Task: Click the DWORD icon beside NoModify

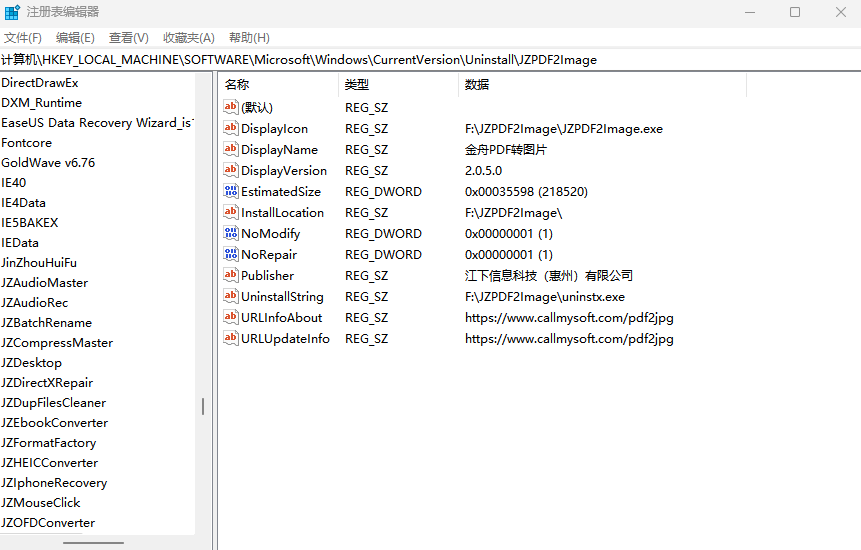Action: tap(231, 233)
